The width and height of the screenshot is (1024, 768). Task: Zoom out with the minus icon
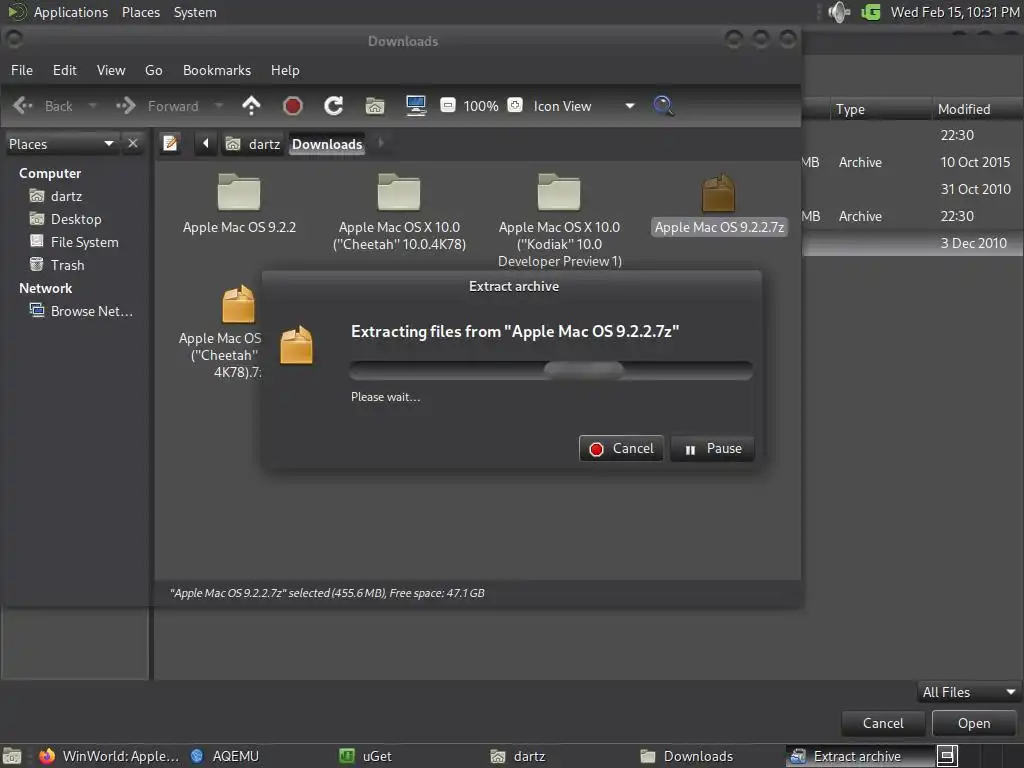pos(448,105)
